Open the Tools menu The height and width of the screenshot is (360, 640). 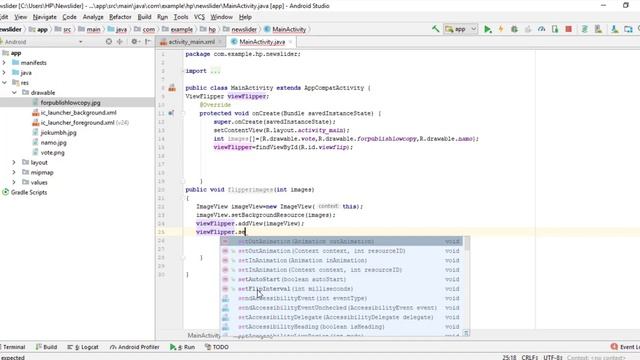[181, 17]
